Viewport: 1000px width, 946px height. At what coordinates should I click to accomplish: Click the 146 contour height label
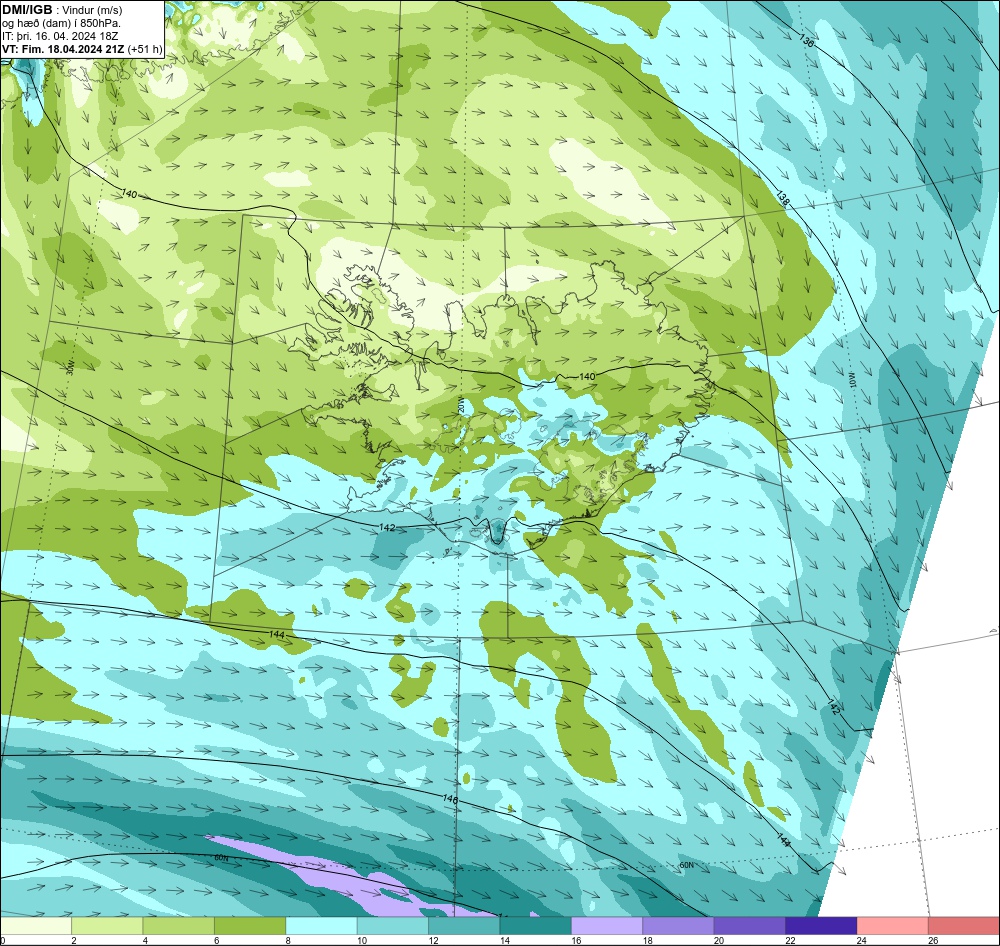(450, 798)
